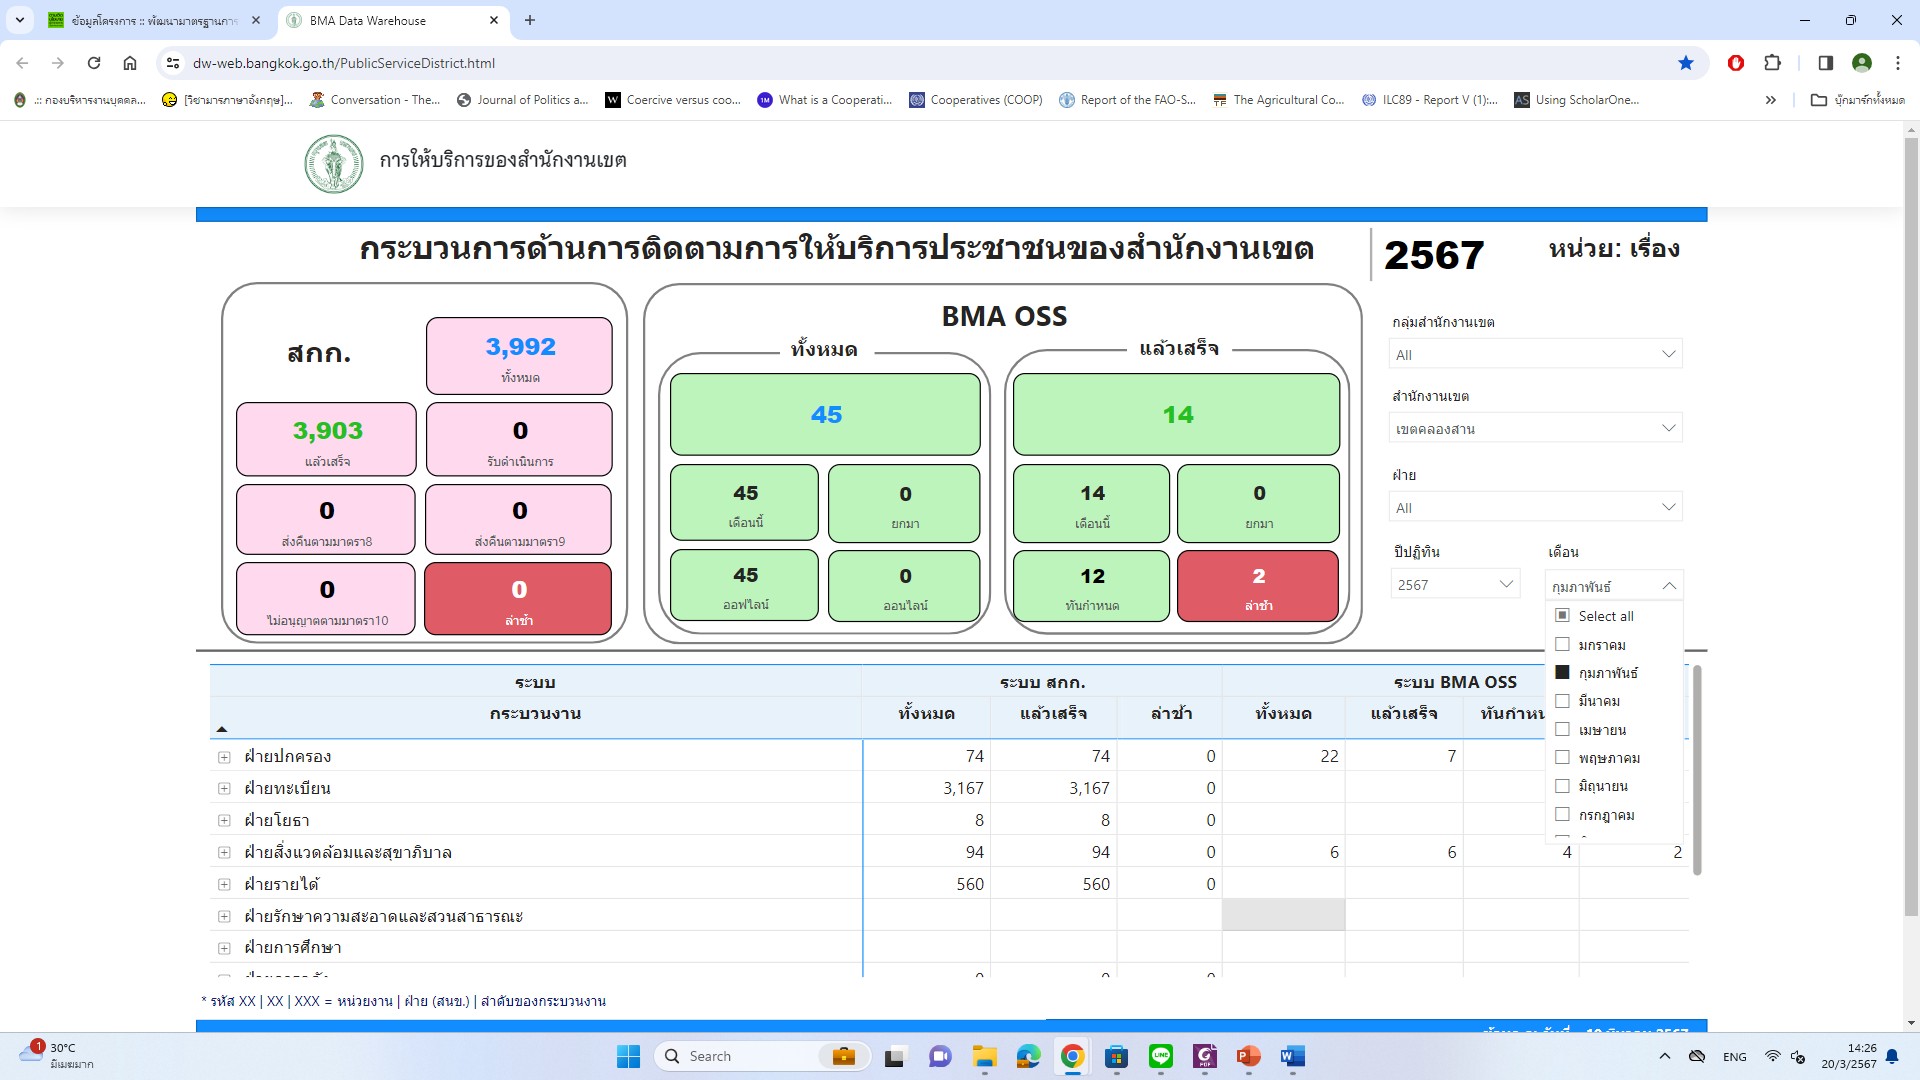Click the bookmark star icon in the address bar
The width and height of the screenshot is (1920, 1080).
click(x=1686, y=63)
